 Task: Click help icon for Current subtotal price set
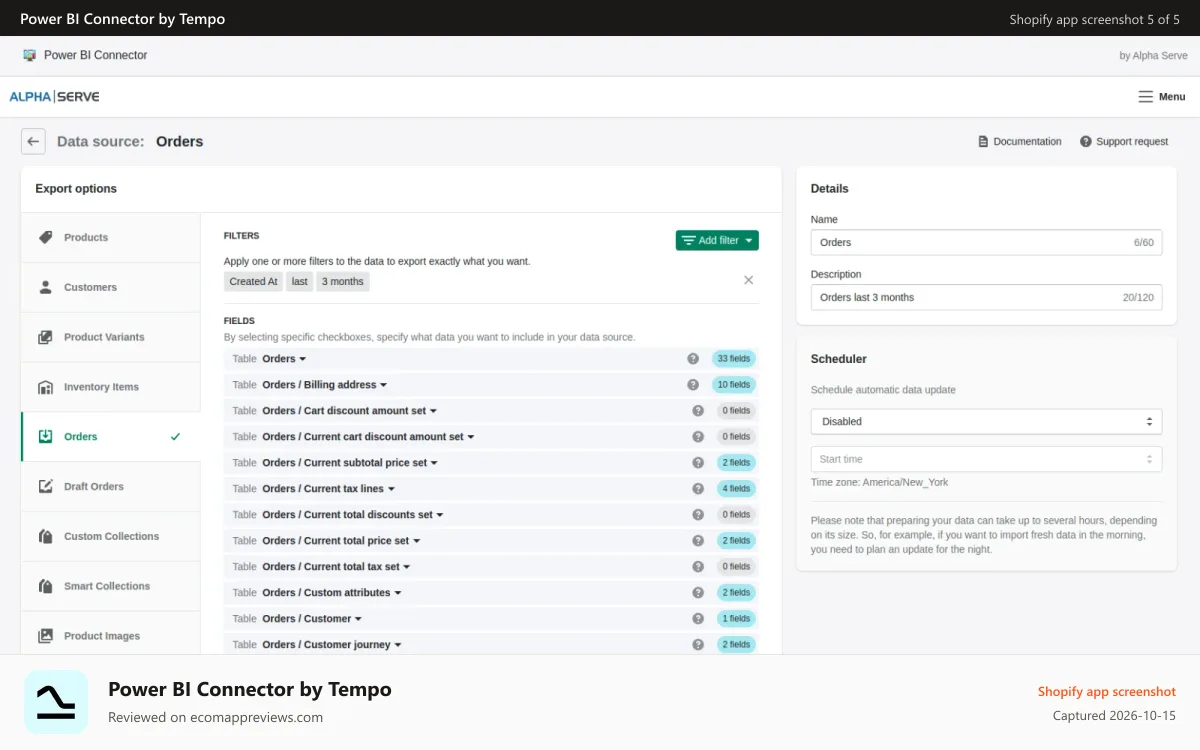698,463
